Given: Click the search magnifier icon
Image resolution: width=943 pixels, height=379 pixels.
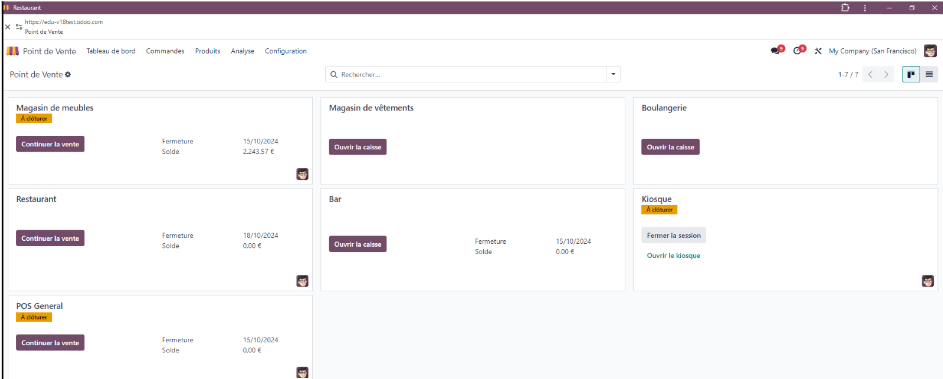Looking at the screenshot, I should point(333,75).
